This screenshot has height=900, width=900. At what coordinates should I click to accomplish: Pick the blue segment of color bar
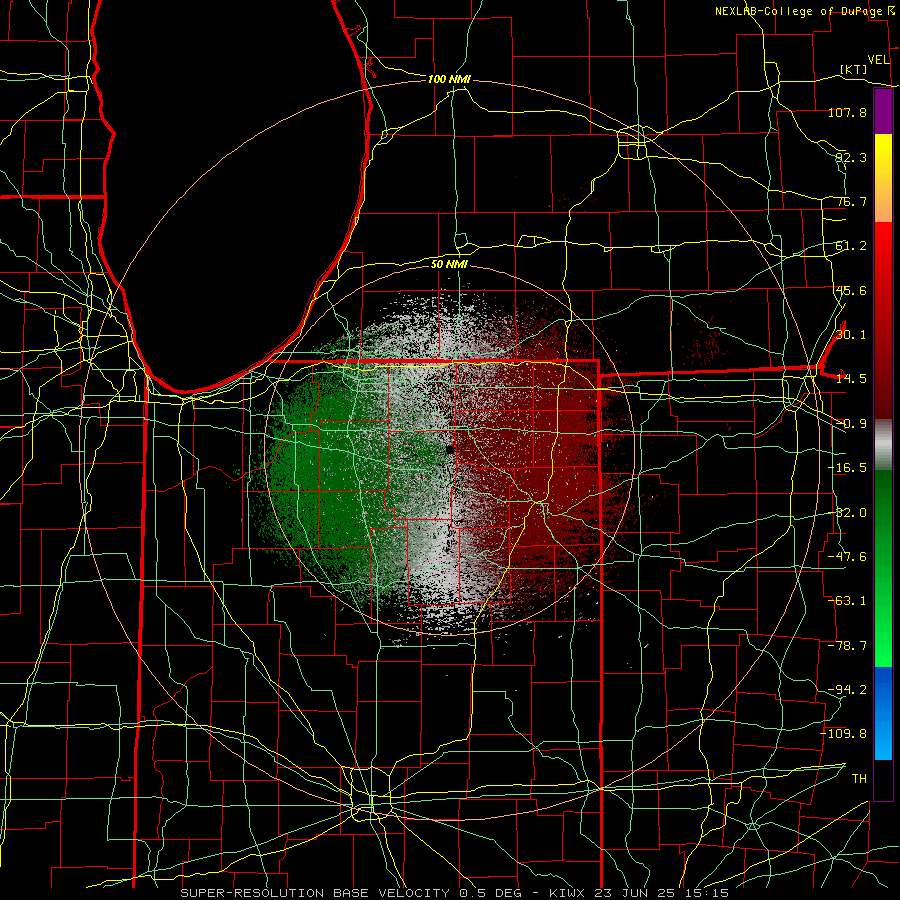coord(883,713)
